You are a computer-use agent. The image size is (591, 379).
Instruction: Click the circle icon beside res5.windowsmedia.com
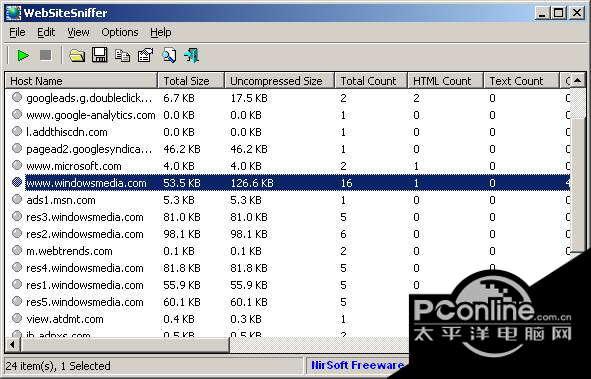(x=17, y=301)
